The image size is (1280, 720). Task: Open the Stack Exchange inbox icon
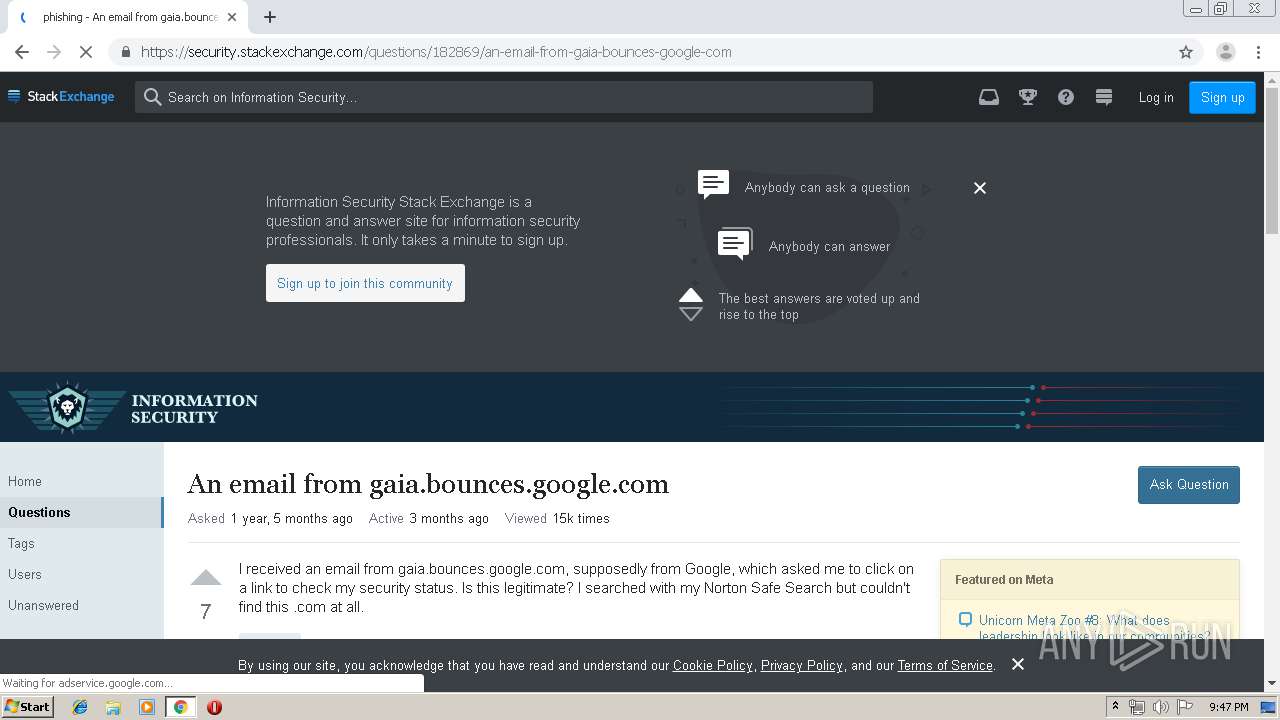988,97
